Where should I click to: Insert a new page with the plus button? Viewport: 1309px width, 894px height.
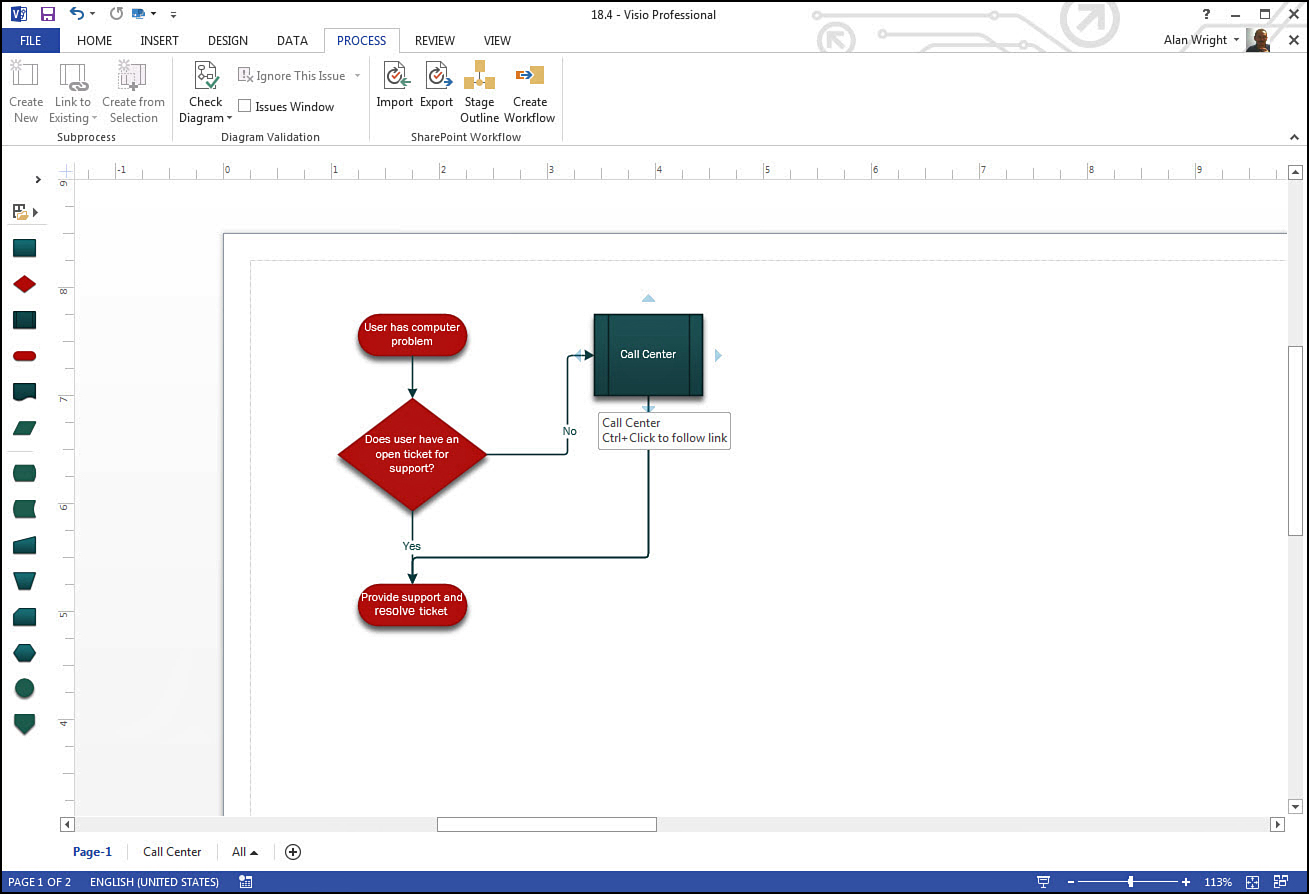(x=292, y=852)
